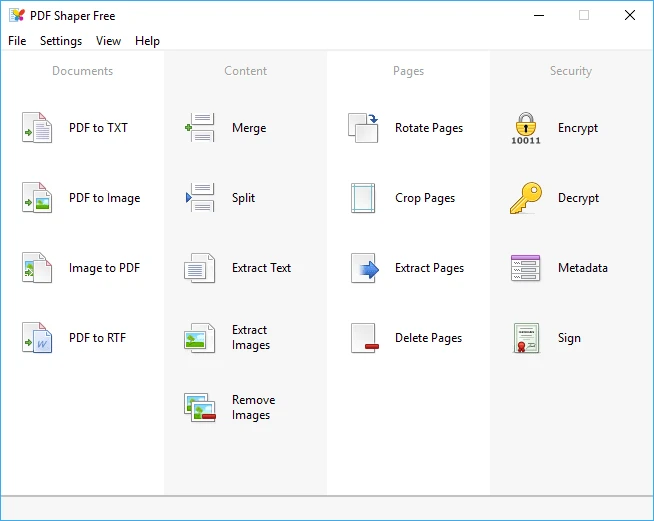This screenshot has height=521, width=654.
Task: Click the PDF to TXT document icon
Action: pyautogui.click(x=37, y=128)
